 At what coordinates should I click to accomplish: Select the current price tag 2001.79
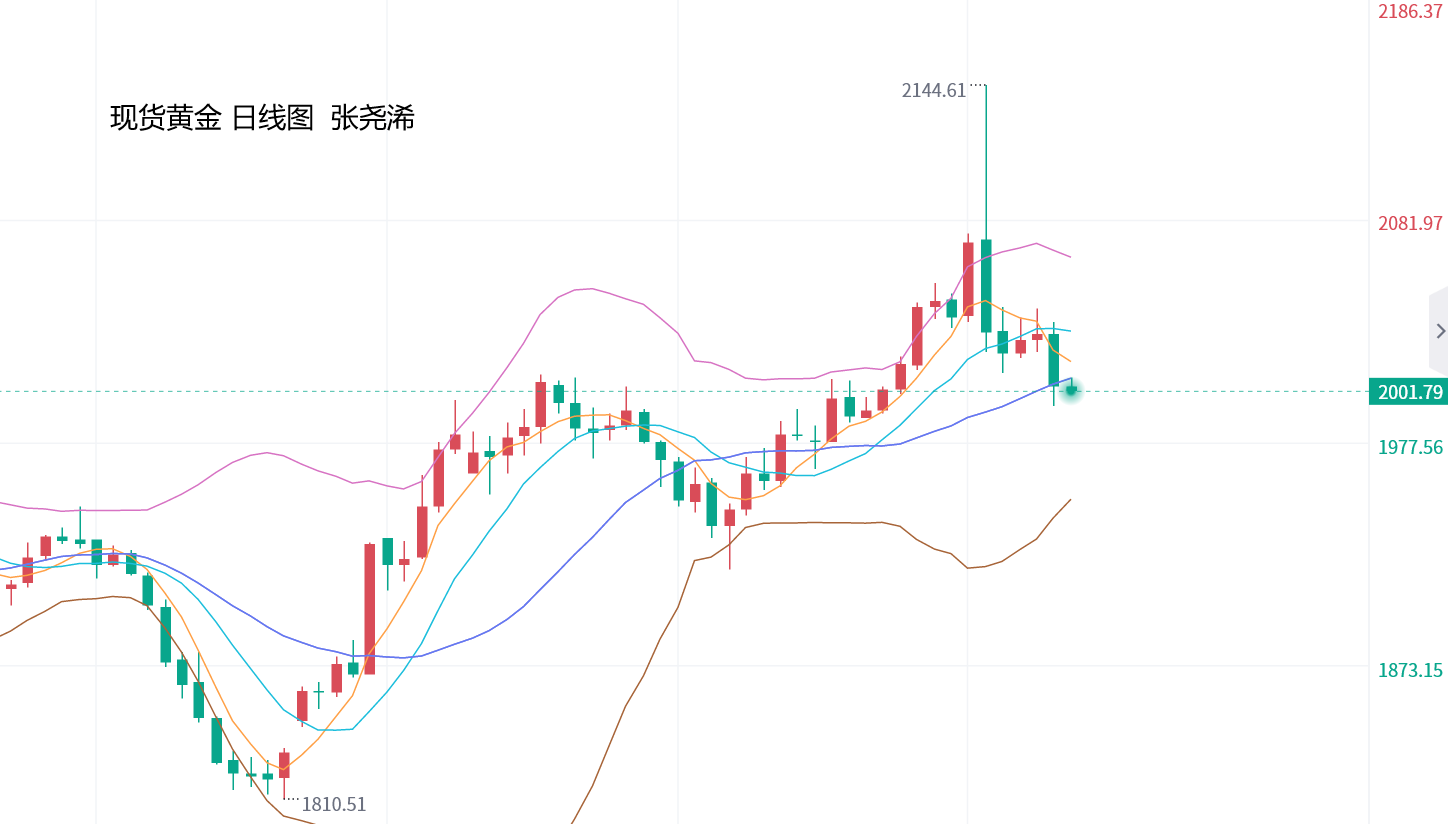point(1409,392)
